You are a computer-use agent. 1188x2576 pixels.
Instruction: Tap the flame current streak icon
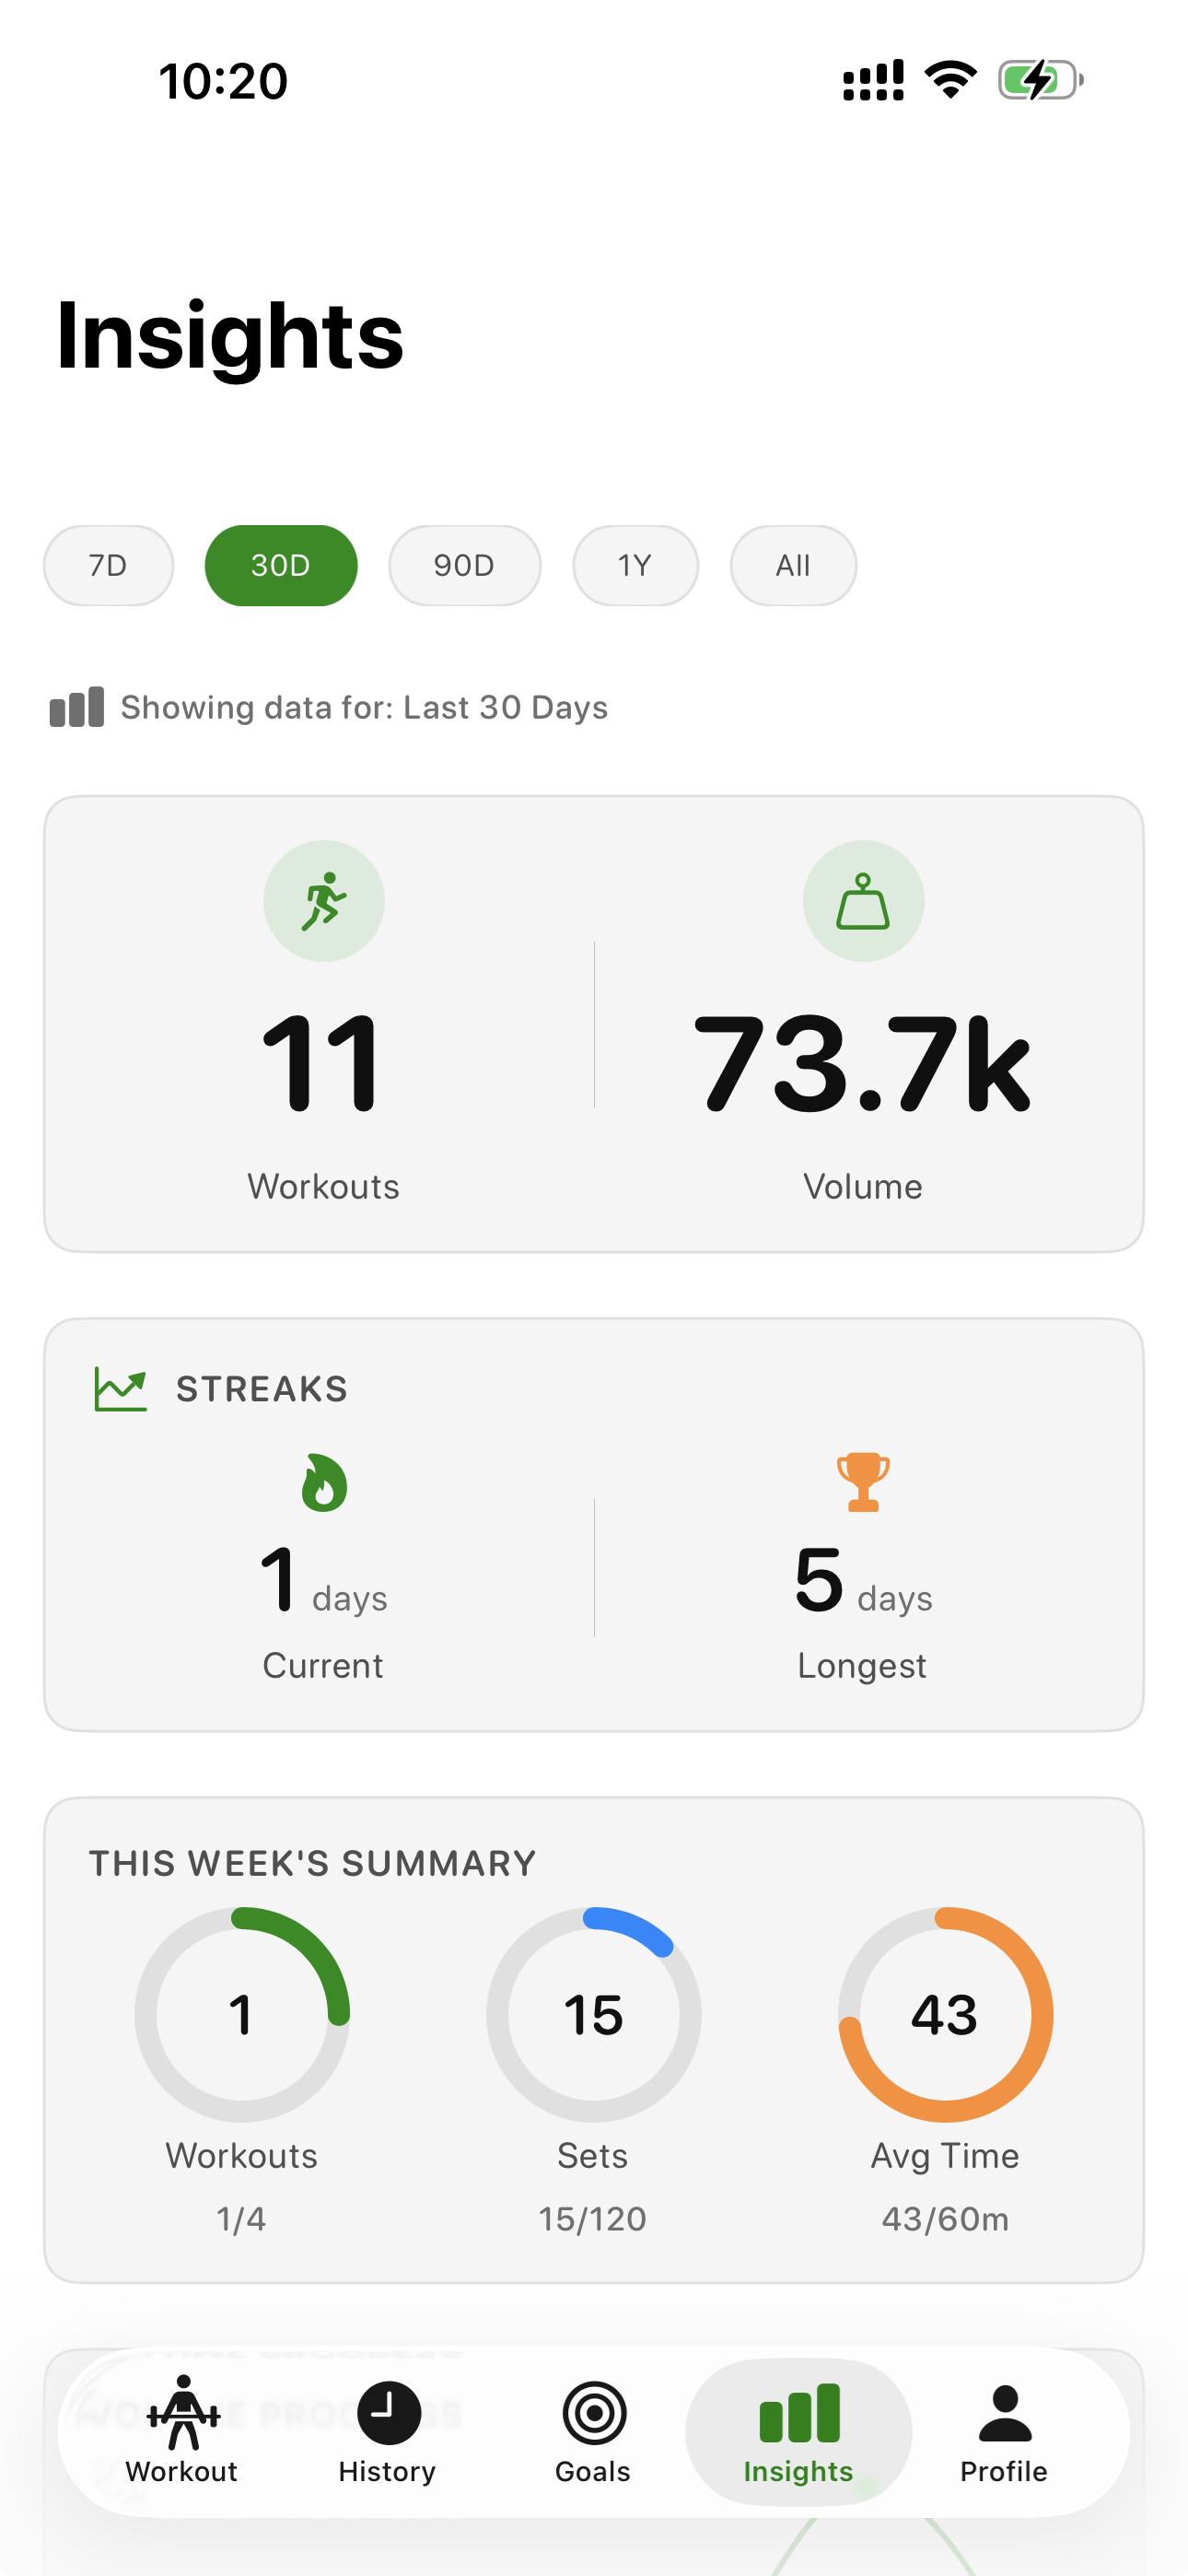tap(324, 1482)
